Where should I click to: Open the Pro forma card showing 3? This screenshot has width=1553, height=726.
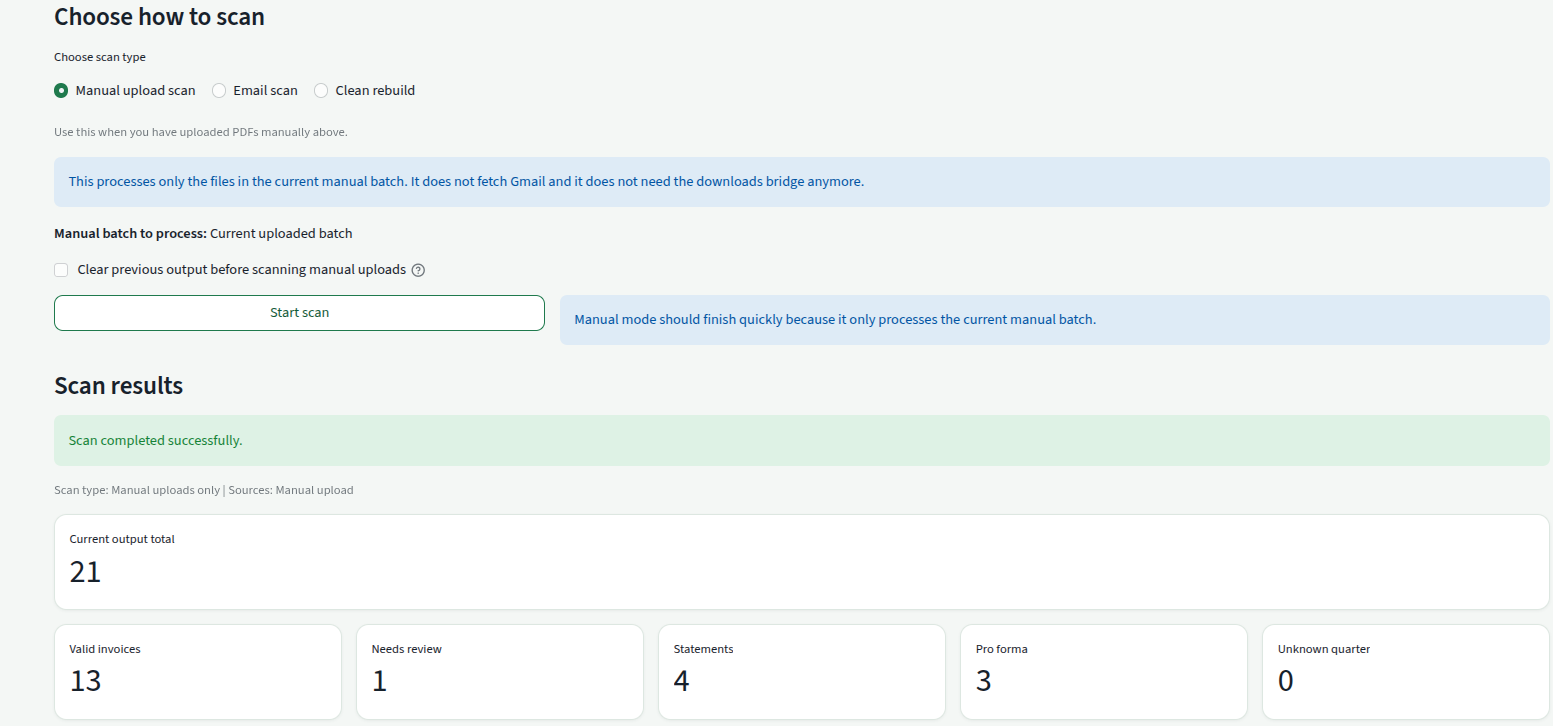tap(1104, 672)
